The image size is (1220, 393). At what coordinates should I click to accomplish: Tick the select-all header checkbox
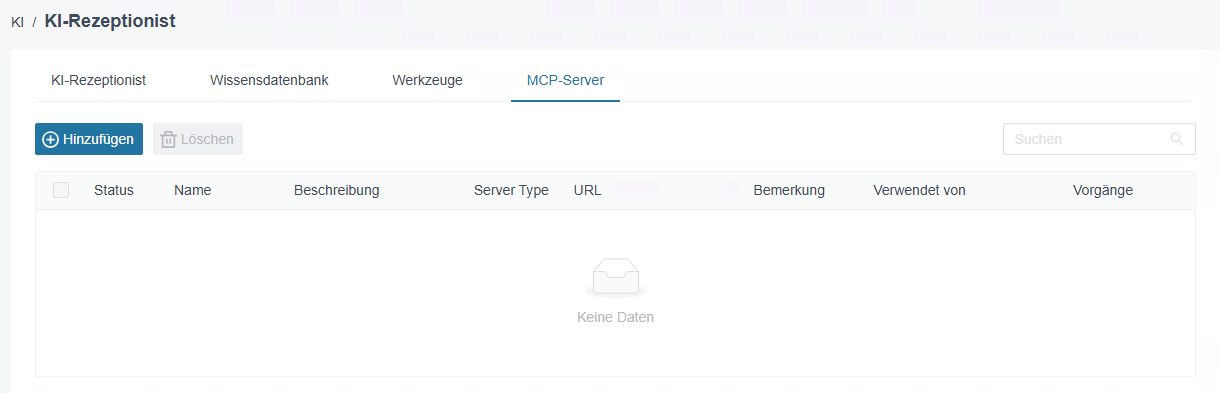[61, 190]
